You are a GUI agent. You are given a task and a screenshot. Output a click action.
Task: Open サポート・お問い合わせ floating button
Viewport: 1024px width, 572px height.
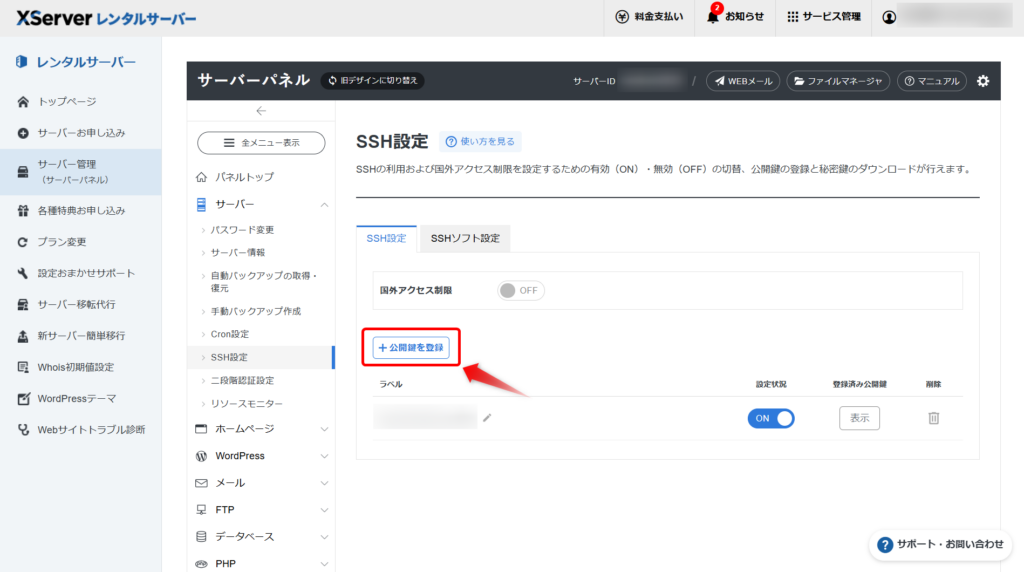tap(939, 544)
